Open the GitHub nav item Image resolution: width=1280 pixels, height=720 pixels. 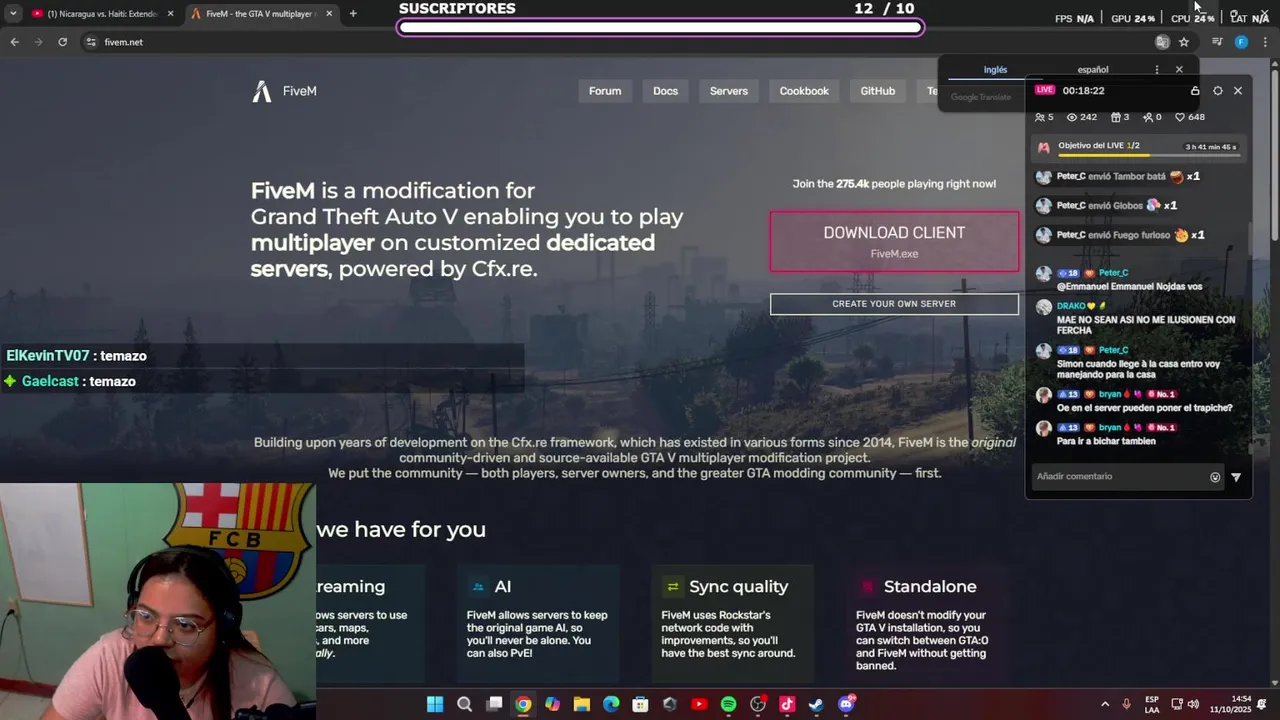tap(878, 91)
